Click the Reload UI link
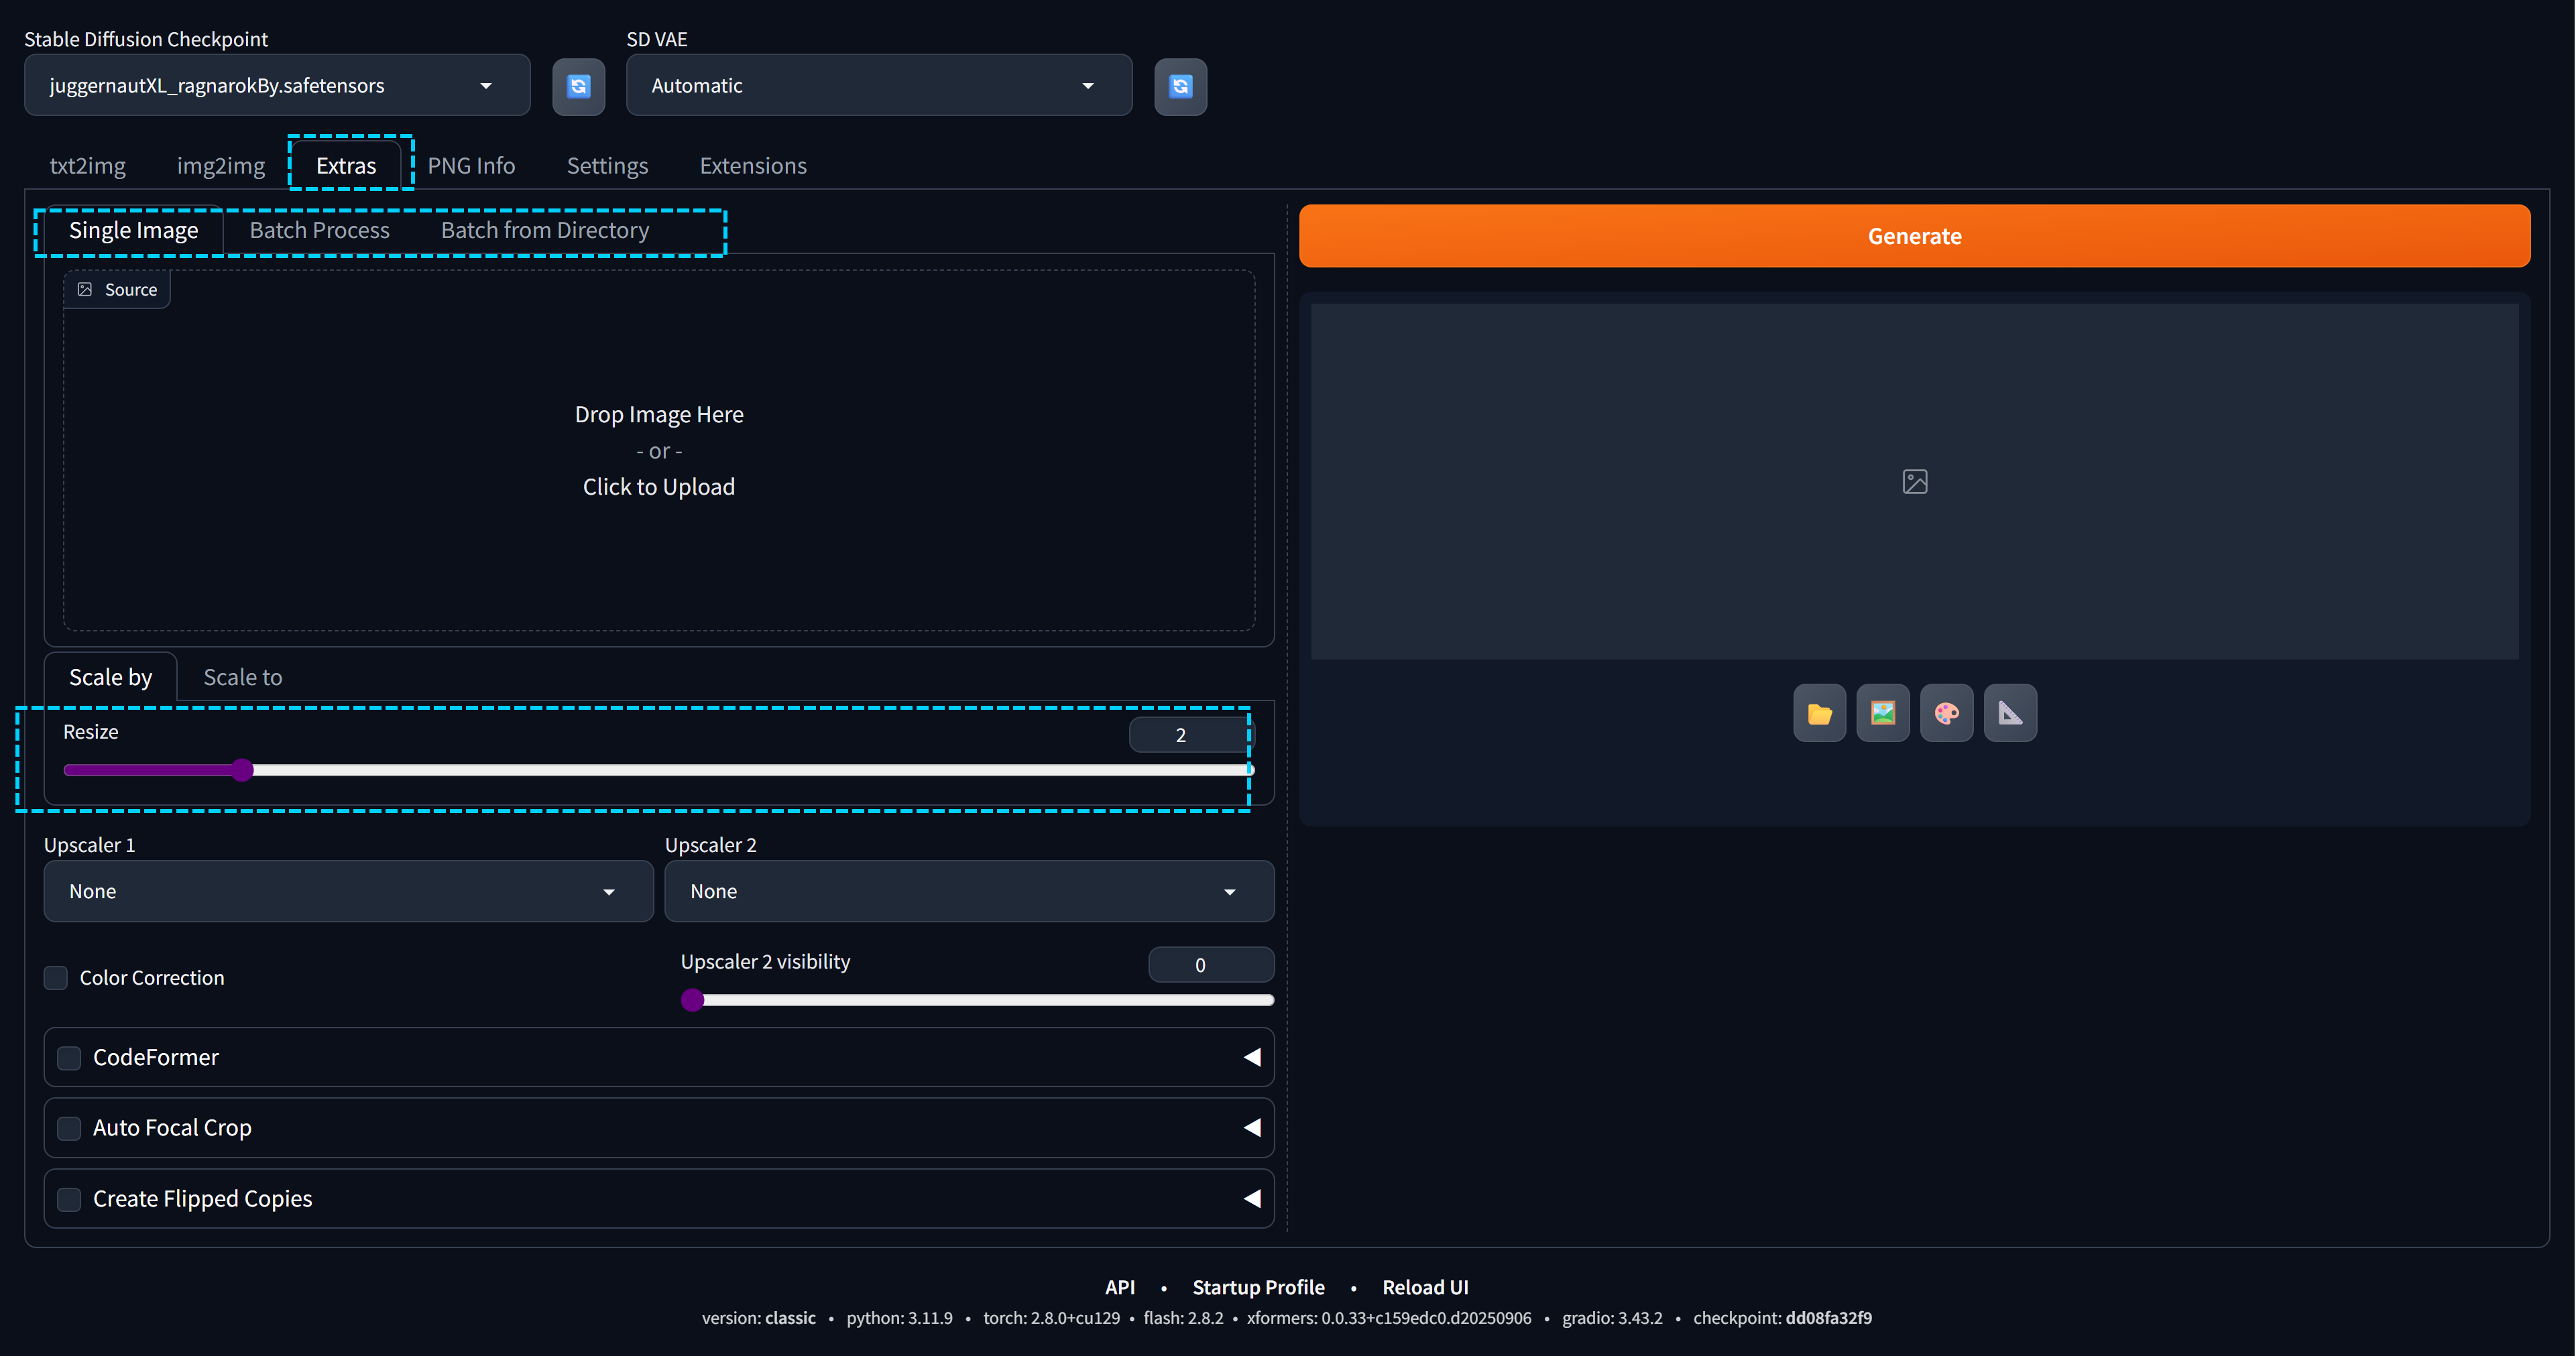This screenshot has width=2576, height=1356. coord(1424,1287)
